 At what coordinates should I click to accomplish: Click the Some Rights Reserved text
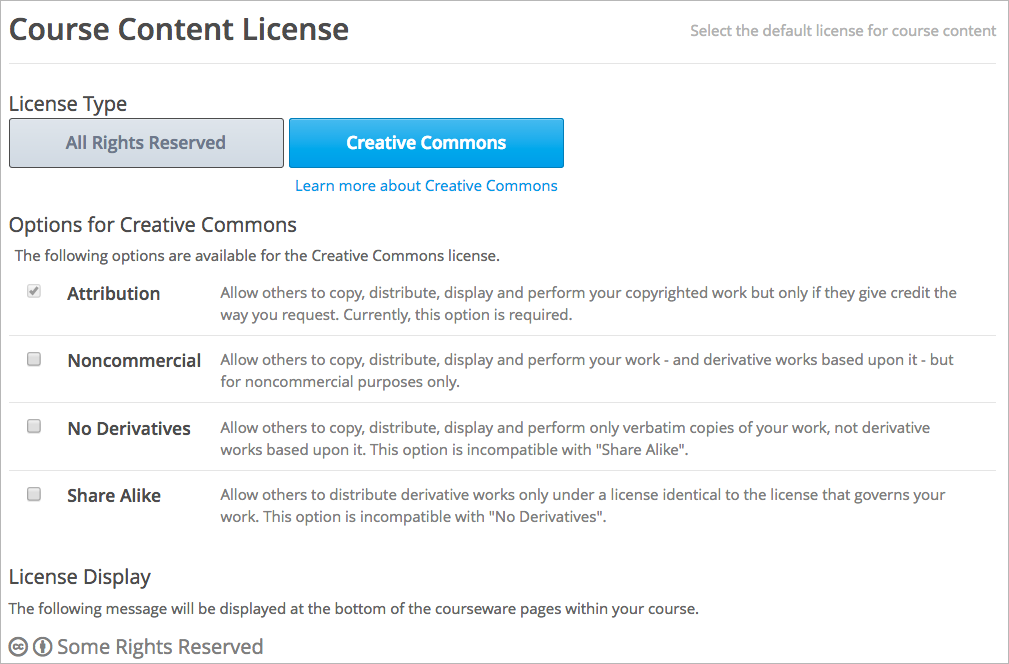point(160,647)
